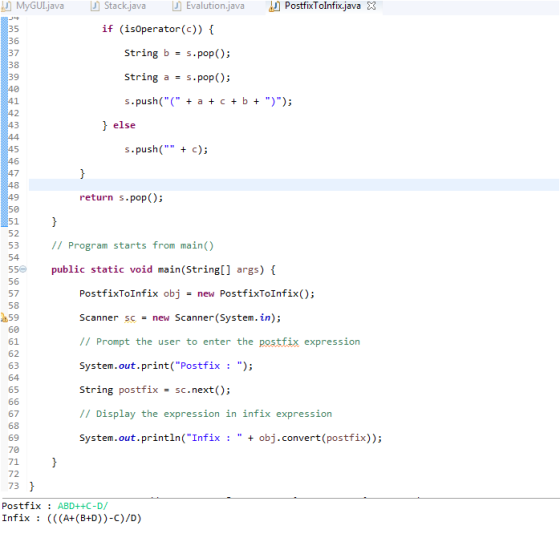Click the misspelled word postfix in comment
Viewport: 560px width, 558px height.
(279, 342)
